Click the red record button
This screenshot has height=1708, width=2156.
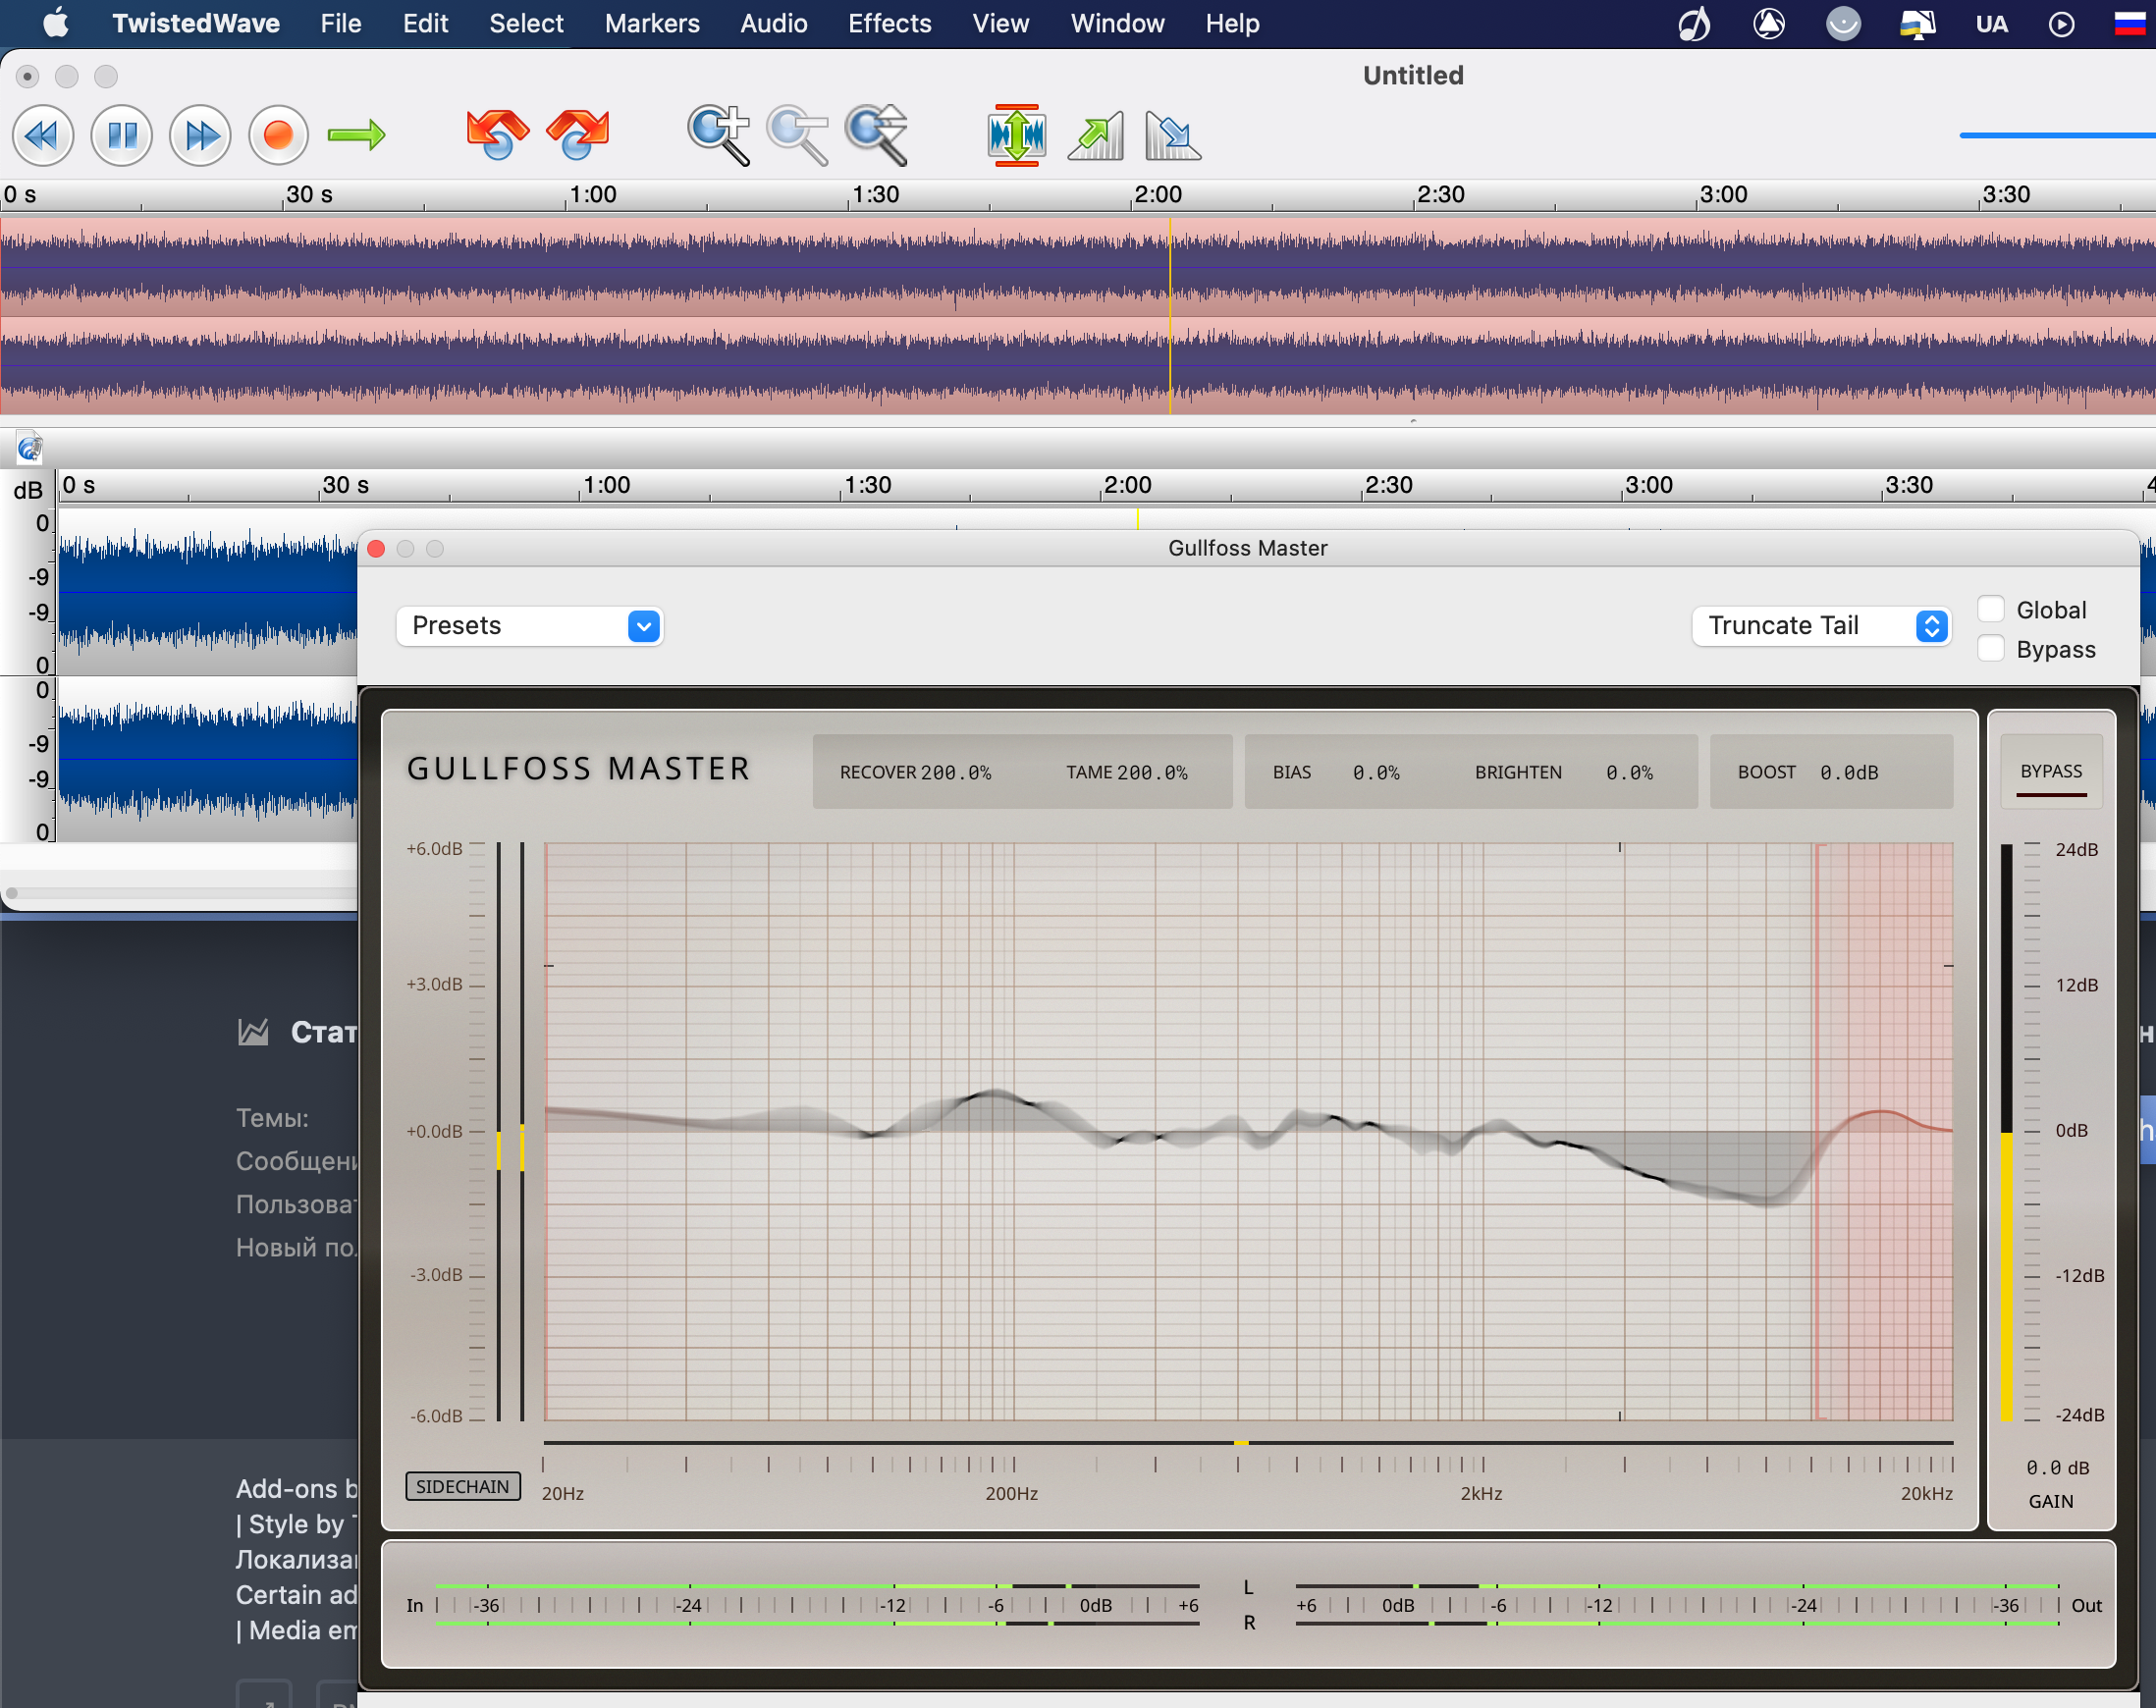(x=278, y=135)
